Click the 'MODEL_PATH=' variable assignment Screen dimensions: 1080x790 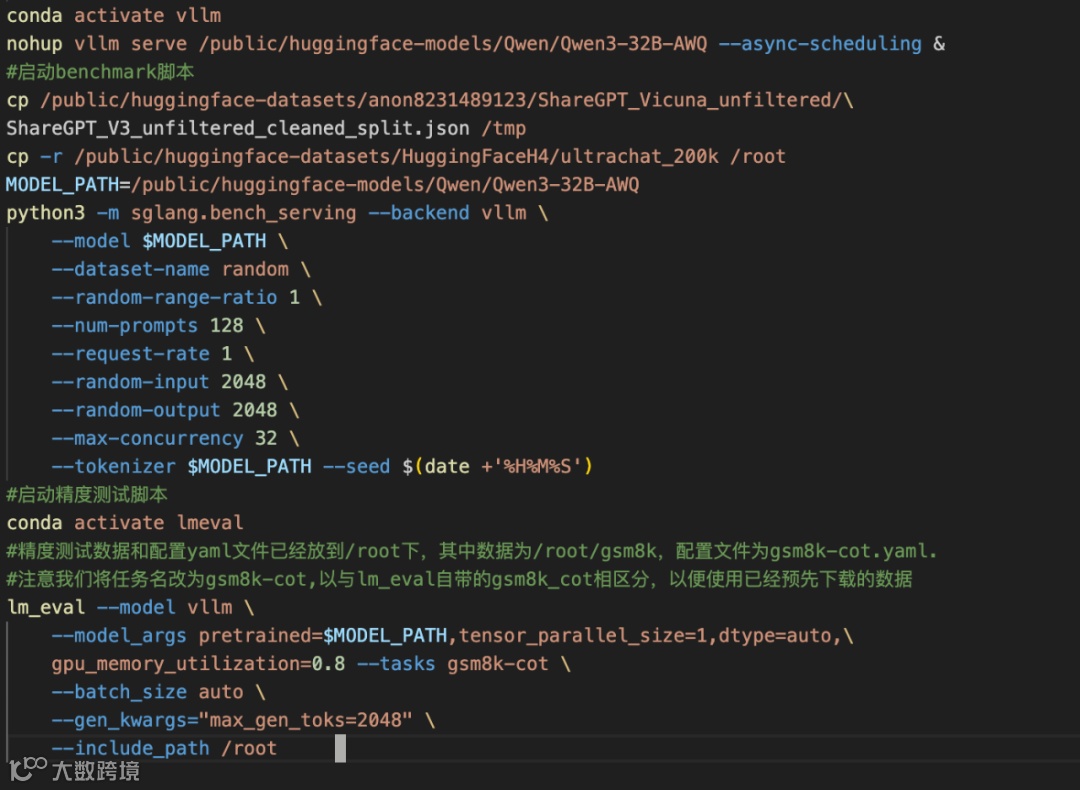pos(68,185)
